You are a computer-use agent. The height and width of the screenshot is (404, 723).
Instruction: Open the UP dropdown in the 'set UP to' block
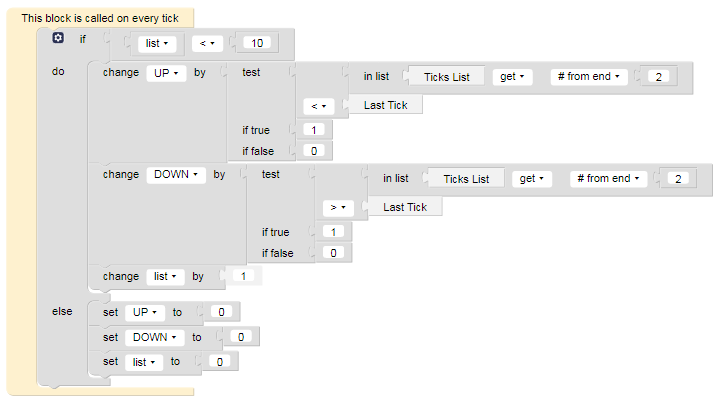coord(145,313)
